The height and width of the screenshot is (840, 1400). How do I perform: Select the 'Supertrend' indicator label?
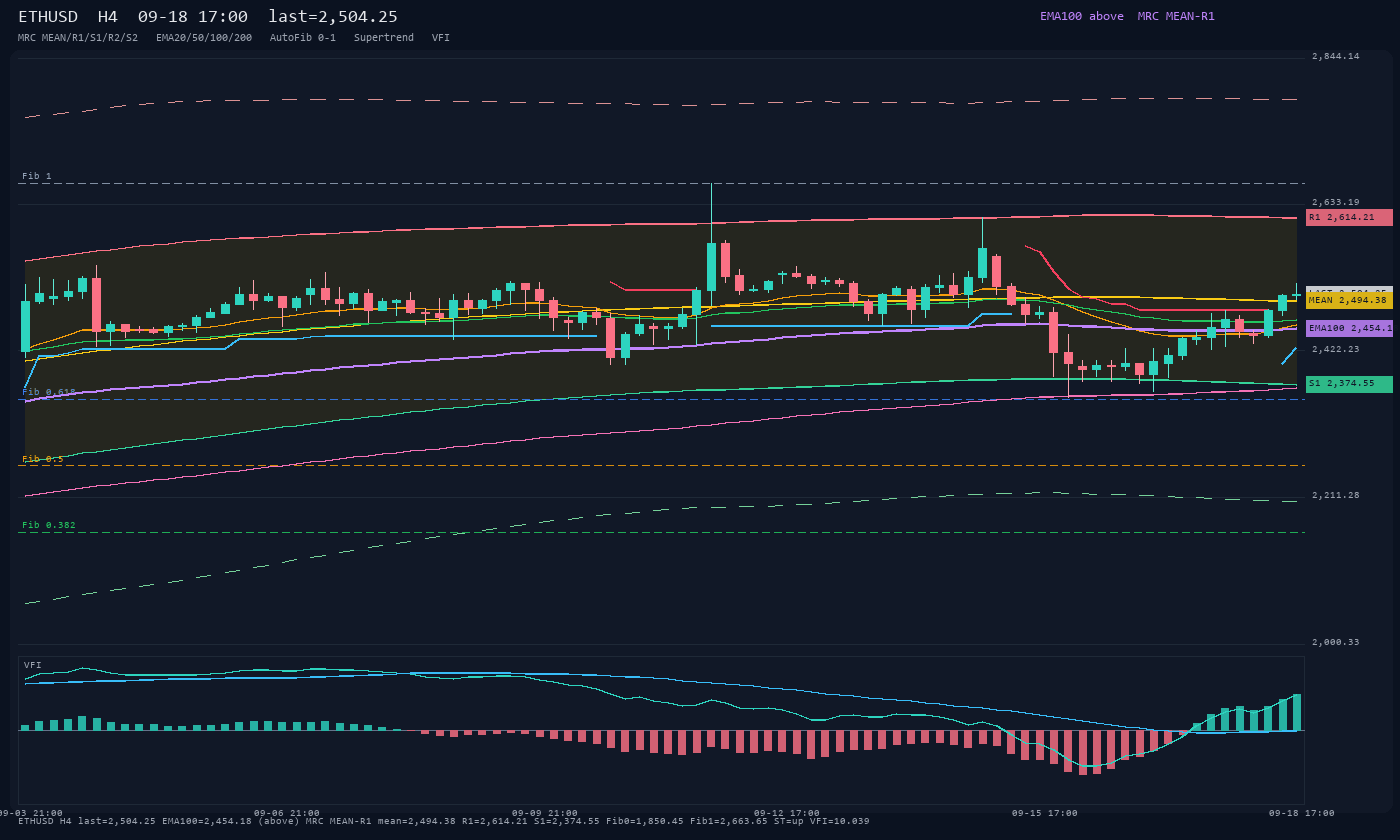pos(384,38)
